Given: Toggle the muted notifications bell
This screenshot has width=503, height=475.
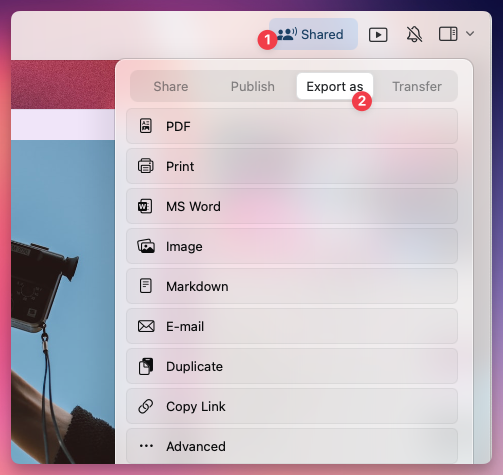Looking at the screenshot, I should click(x=414, y=34).
